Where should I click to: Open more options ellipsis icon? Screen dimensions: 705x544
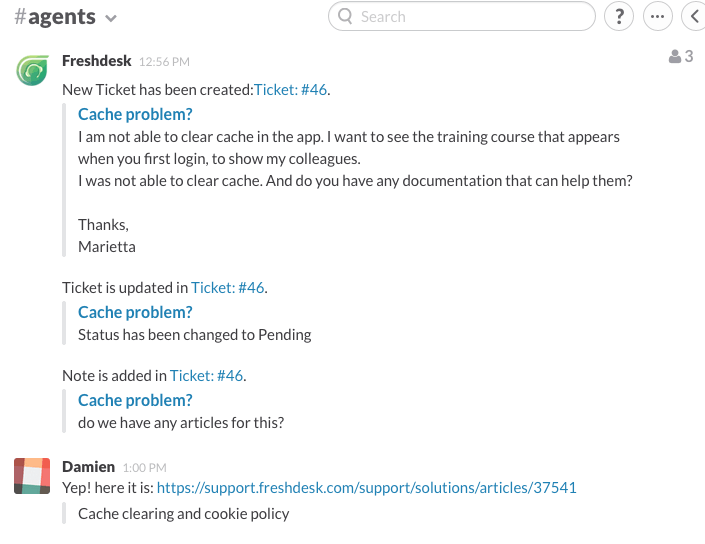coord(657,17)
